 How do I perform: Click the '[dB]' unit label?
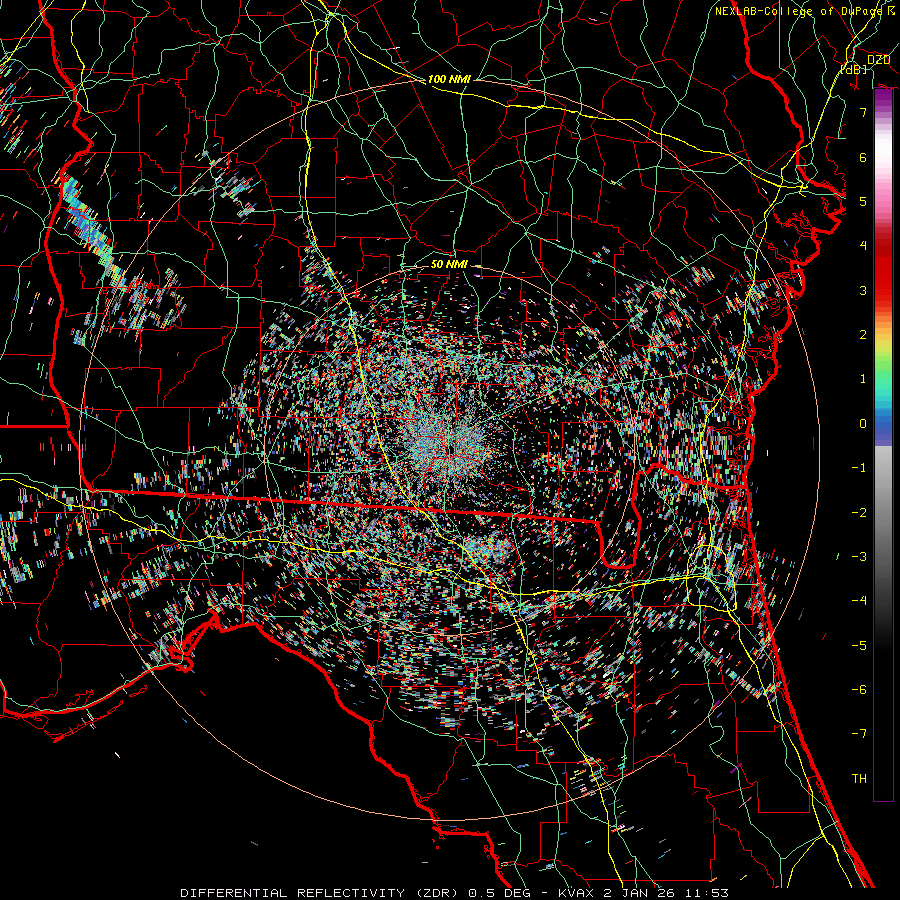[854, 69]
